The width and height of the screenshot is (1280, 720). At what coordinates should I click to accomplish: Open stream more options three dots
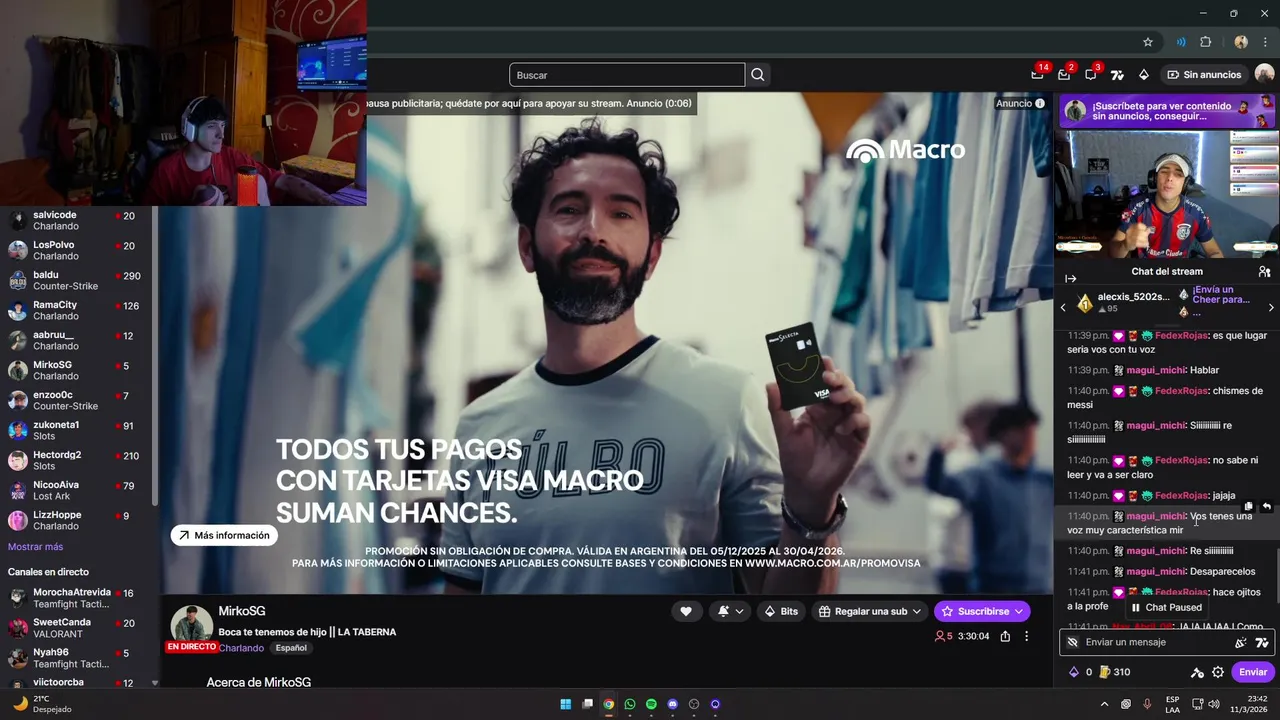pyautogui.click(x=1026, y=636)
